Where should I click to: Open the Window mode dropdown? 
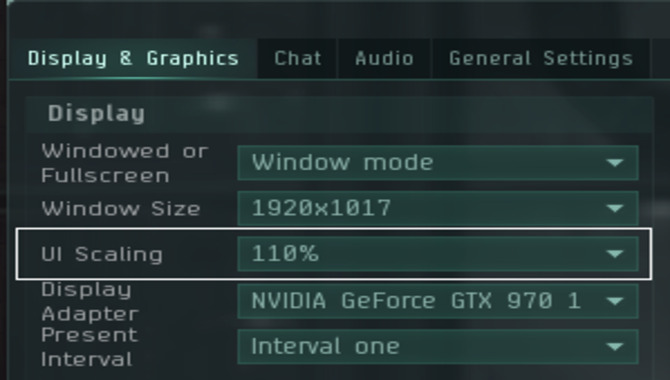point(438,163)
